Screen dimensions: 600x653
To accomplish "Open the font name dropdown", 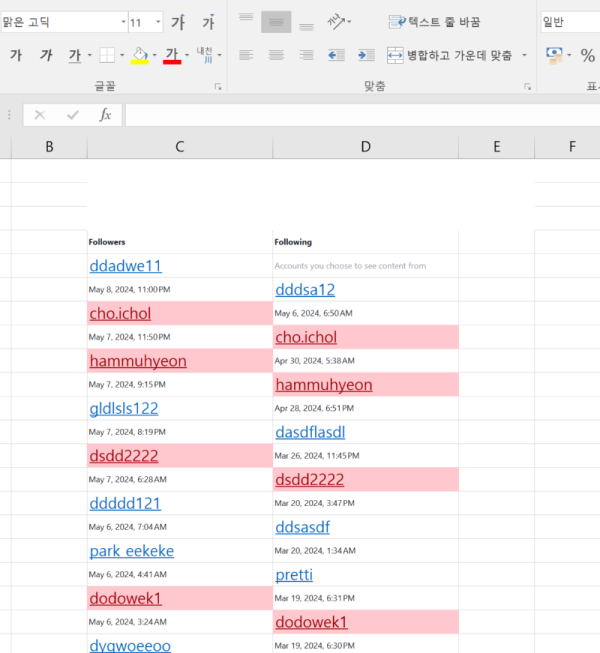I will pos(123,22).
